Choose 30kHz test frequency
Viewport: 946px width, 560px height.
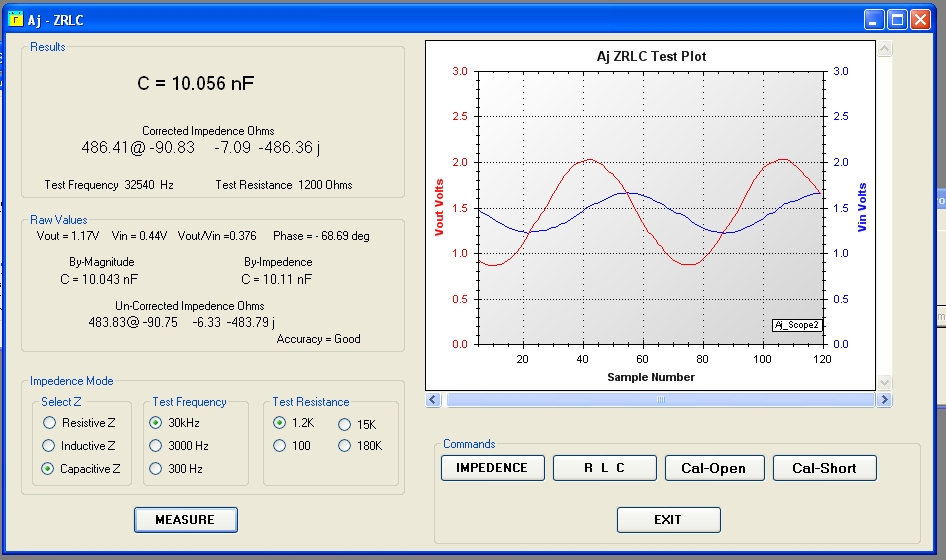click(x=174, y=422)
